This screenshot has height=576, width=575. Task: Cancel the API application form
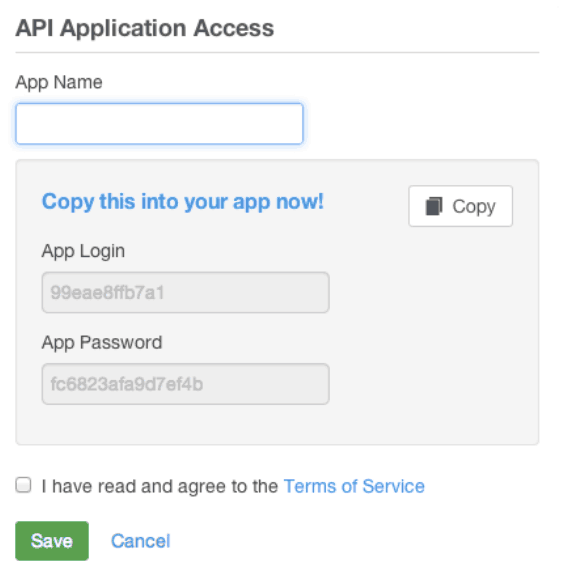(141, 541)
